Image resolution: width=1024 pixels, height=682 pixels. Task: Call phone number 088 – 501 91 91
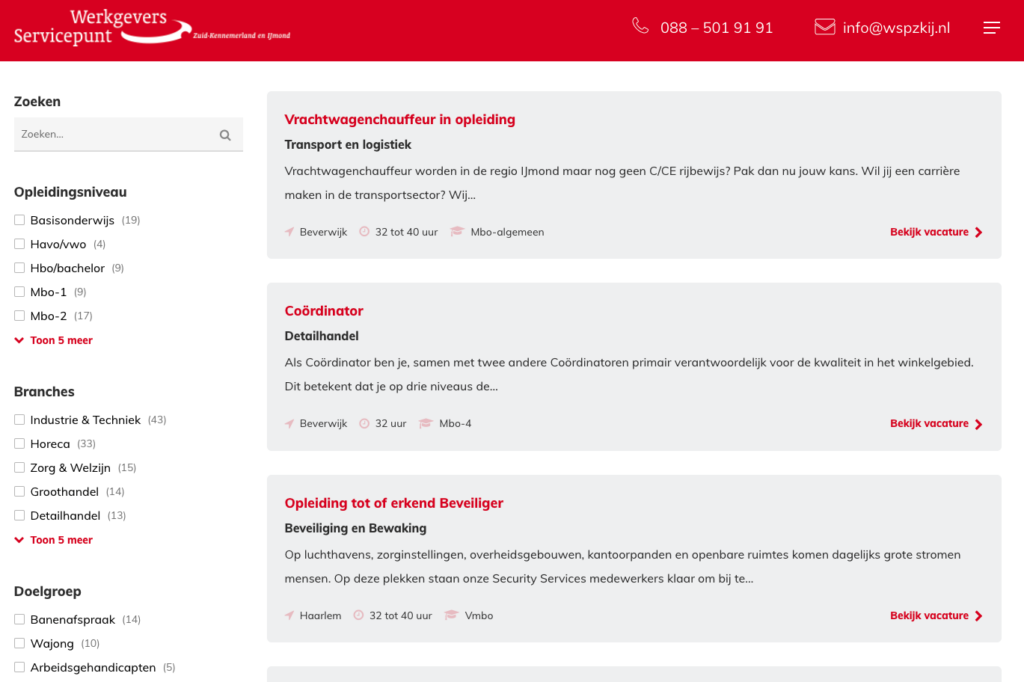716,28
